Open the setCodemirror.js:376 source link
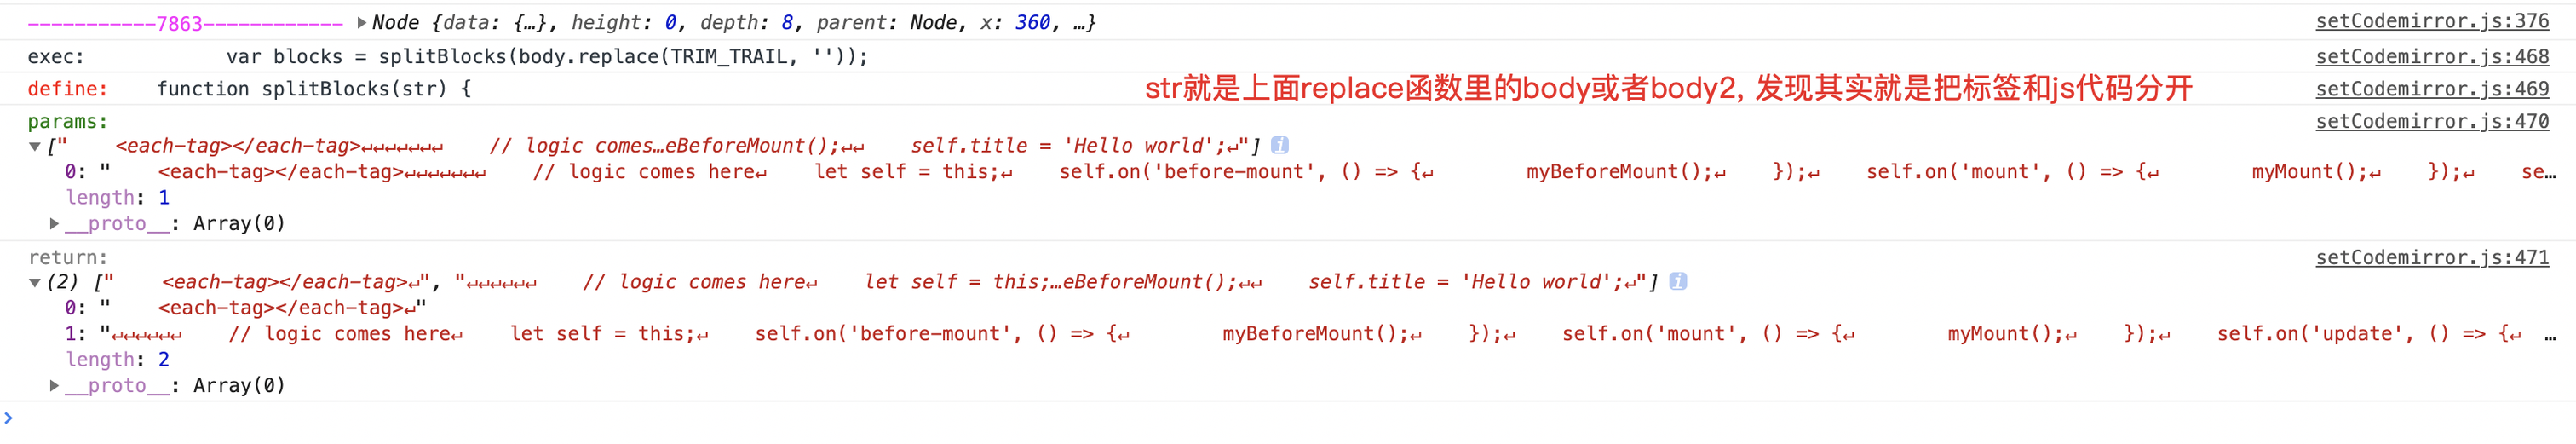This screenshot has height=444, width=2576. click(x=2432, y=21)
